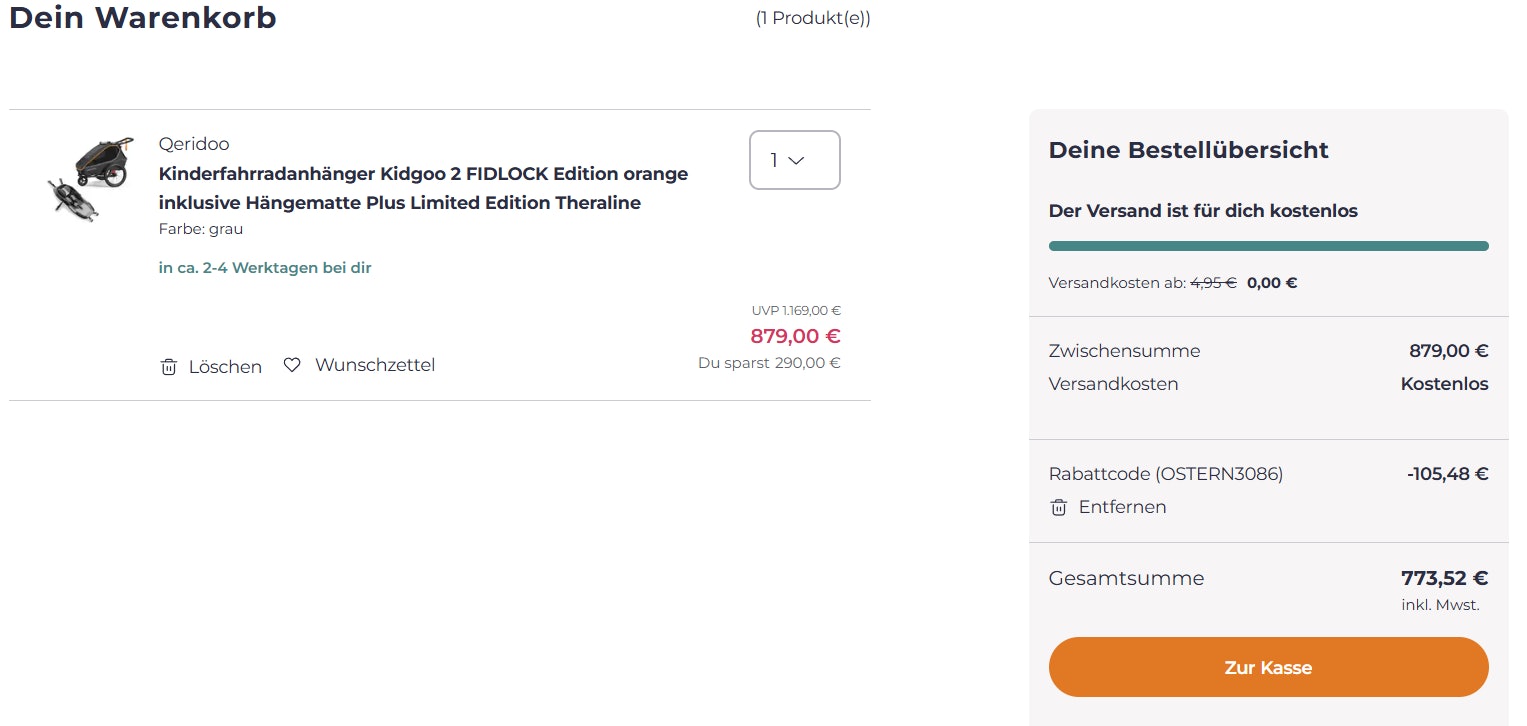Click the red 879,00 € product price
The image size is (1527, 726).
click(795, 336)
